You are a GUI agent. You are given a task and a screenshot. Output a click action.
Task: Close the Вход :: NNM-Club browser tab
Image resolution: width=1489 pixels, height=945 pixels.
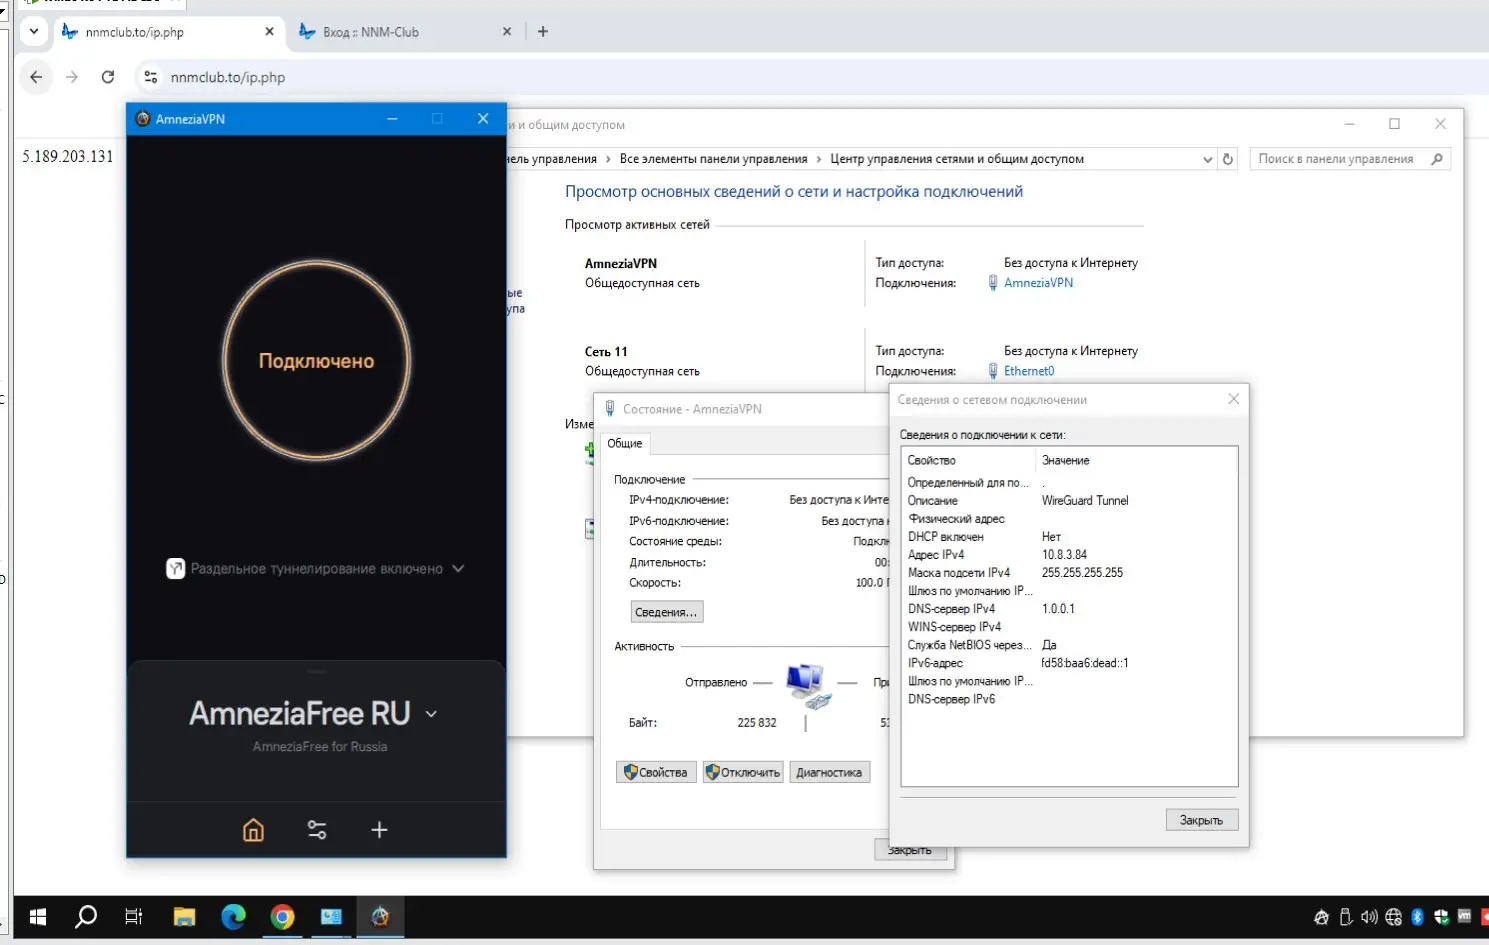(x=507, y=32)
